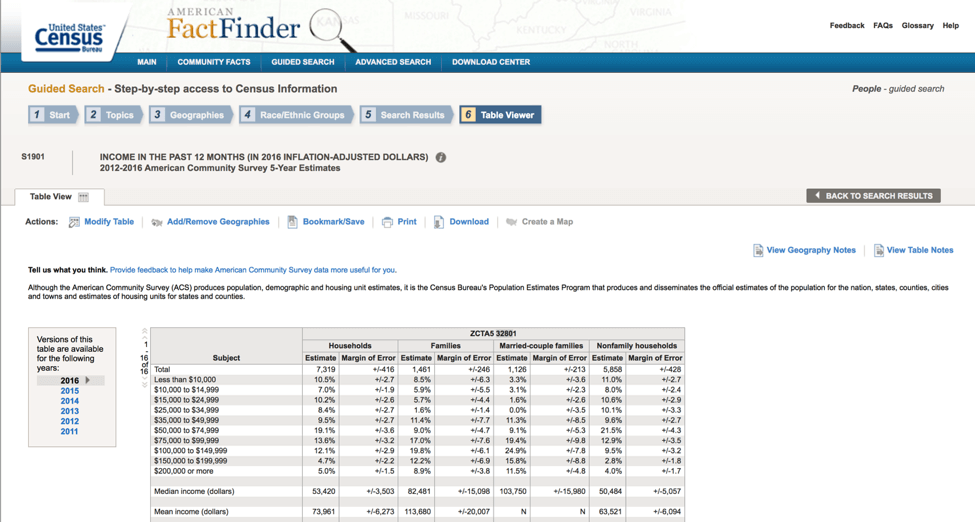Select the Table View tab
975x522 pixels.
click(x=60, y=197)
